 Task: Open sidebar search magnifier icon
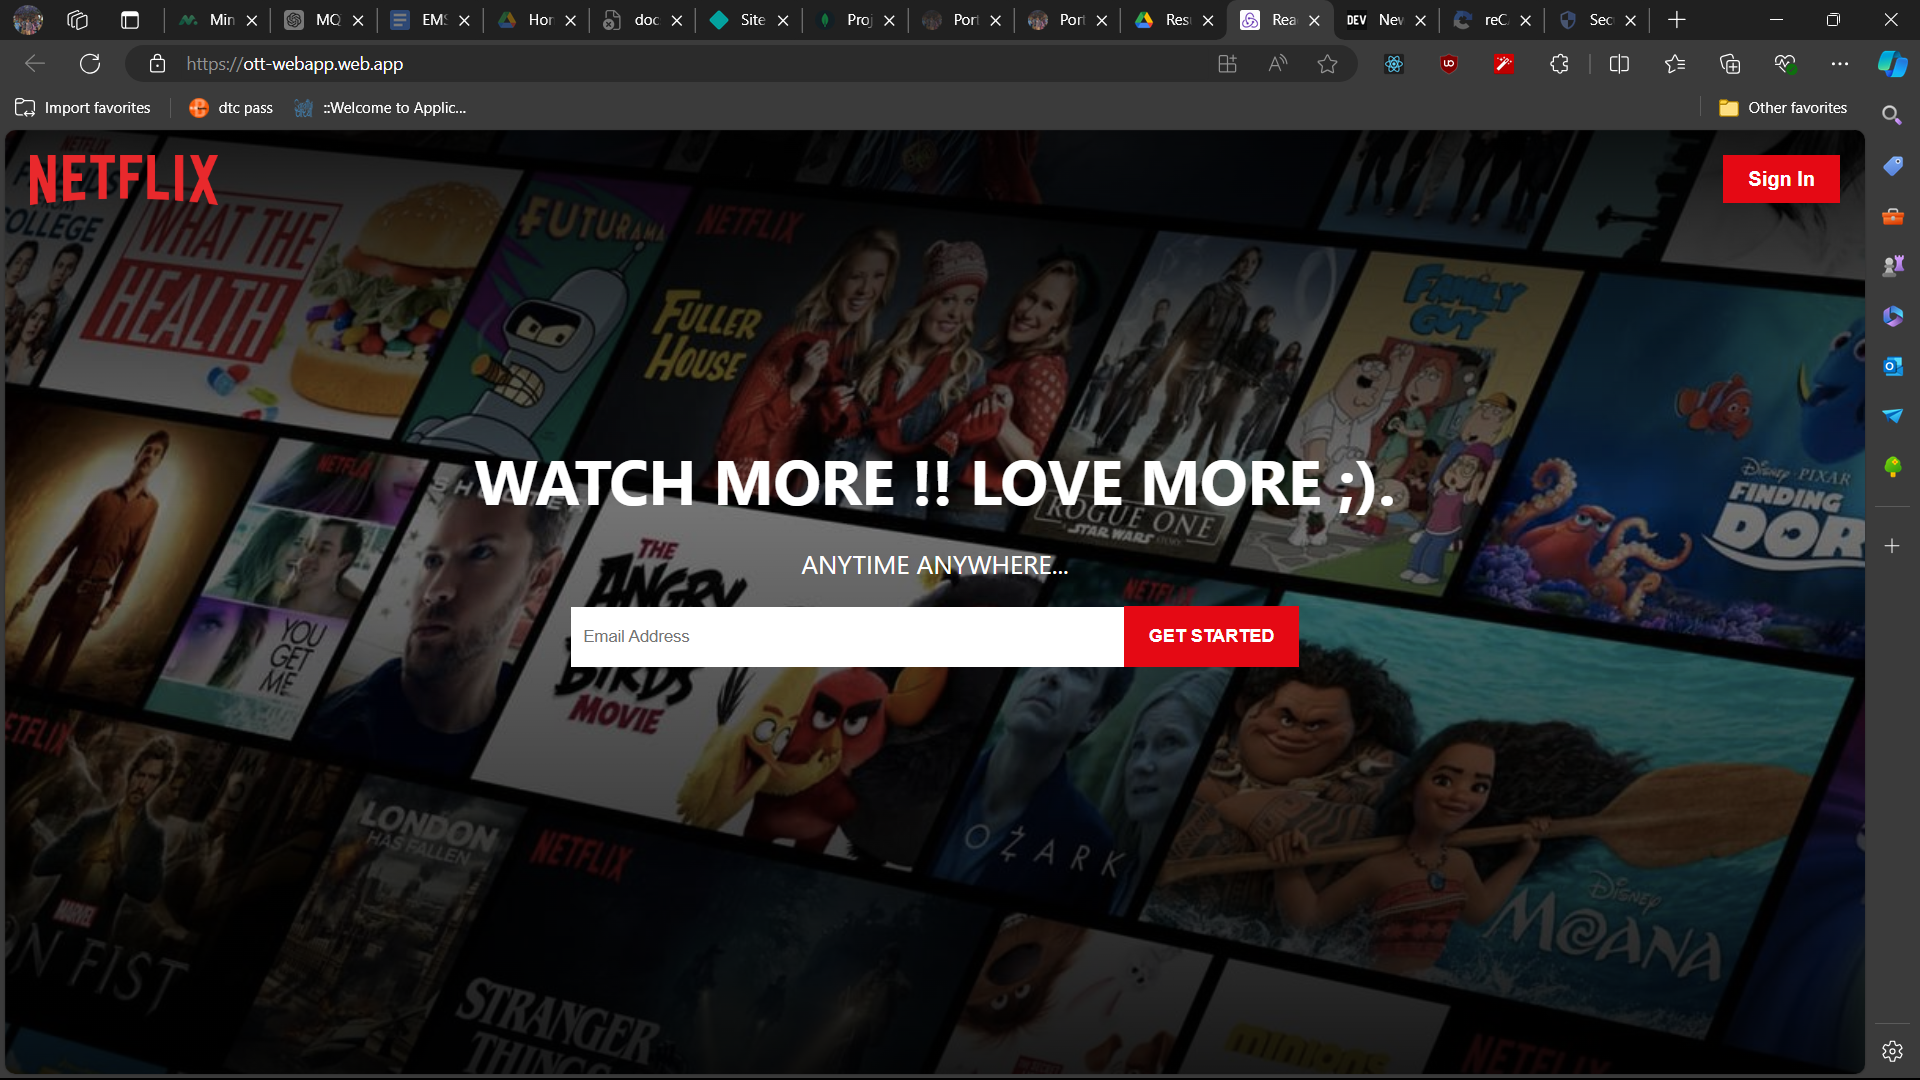point(1892,115)
